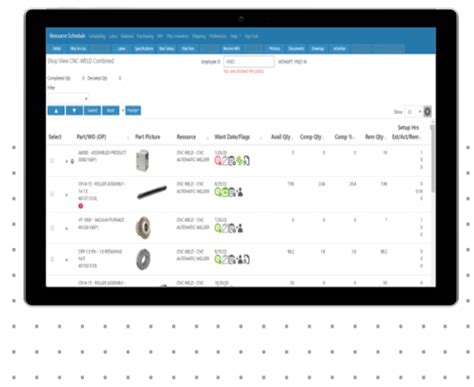
Task: Expand the gear part row details arrow
Action: (66, 229)
